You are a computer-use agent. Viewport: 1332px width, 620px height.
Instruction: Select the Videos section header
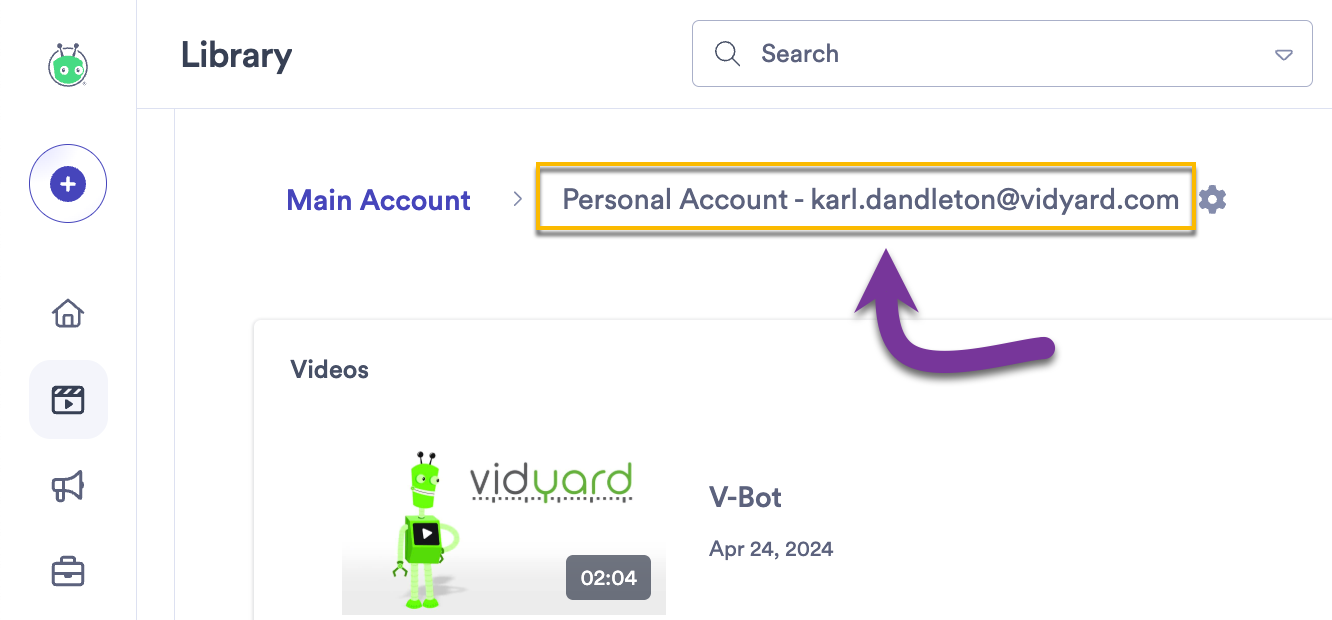[330, 369]
